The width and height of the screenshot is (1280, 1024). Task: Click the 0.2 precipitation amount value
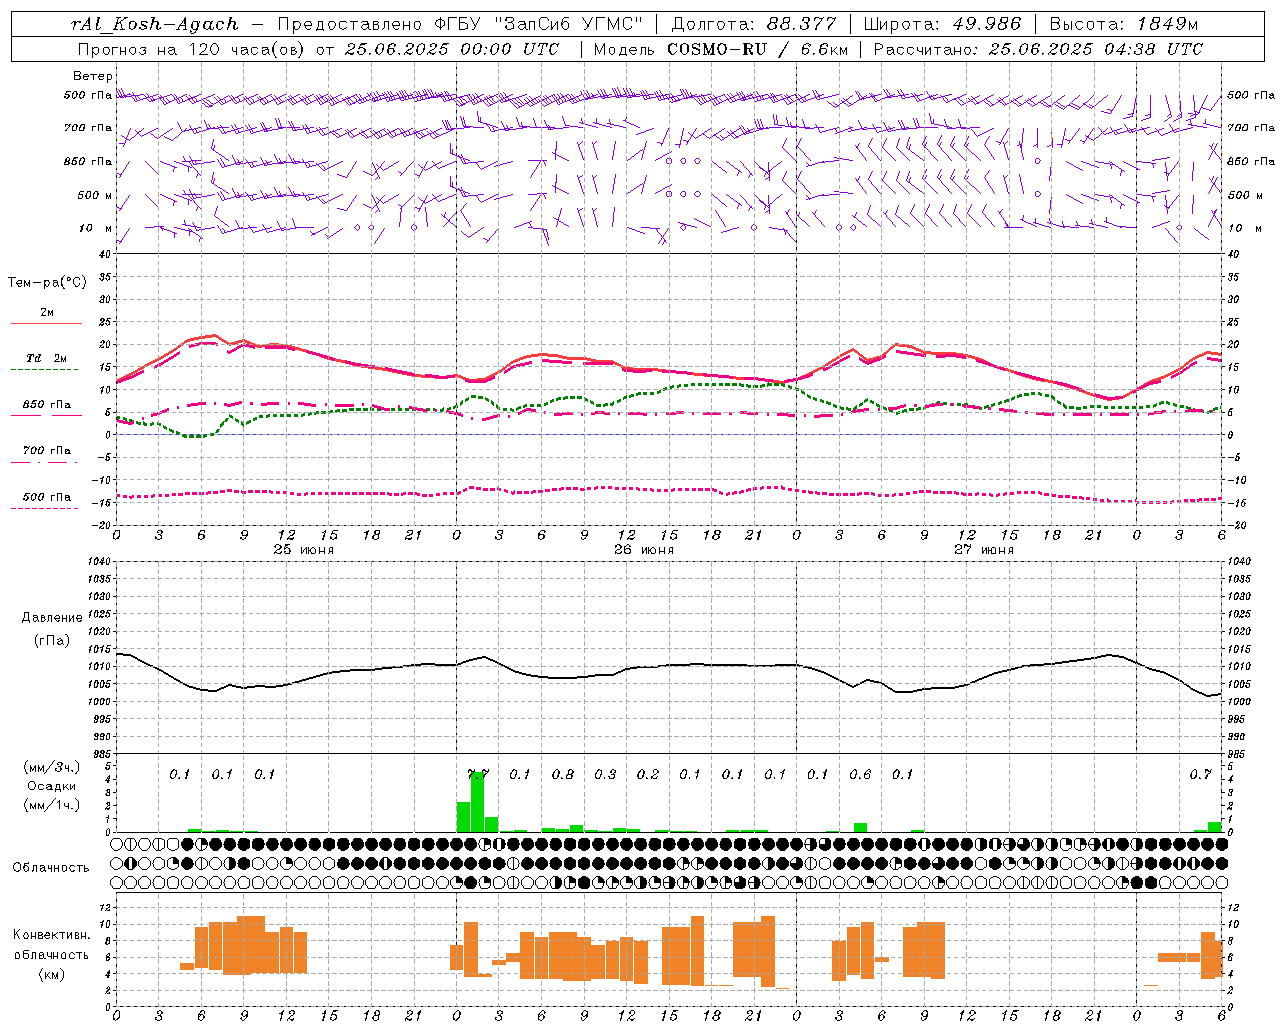[x=648, y=775]
